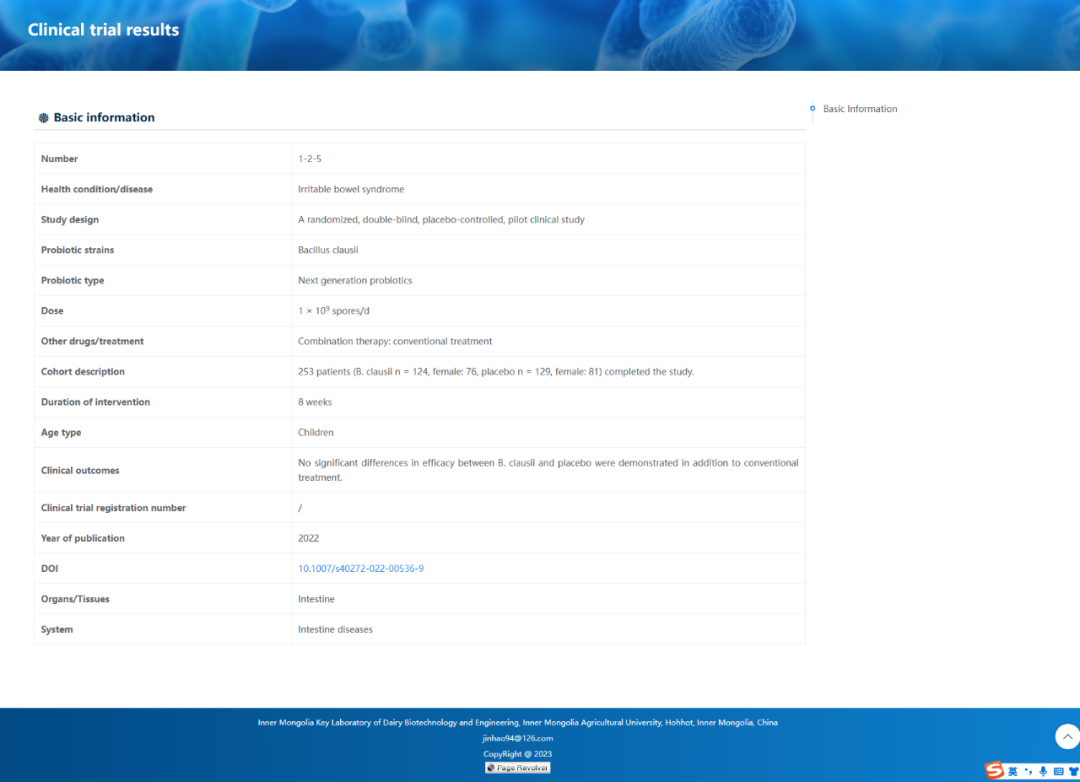
Task: Click the Bacillus clausii strain value
Action: [328, 249]
